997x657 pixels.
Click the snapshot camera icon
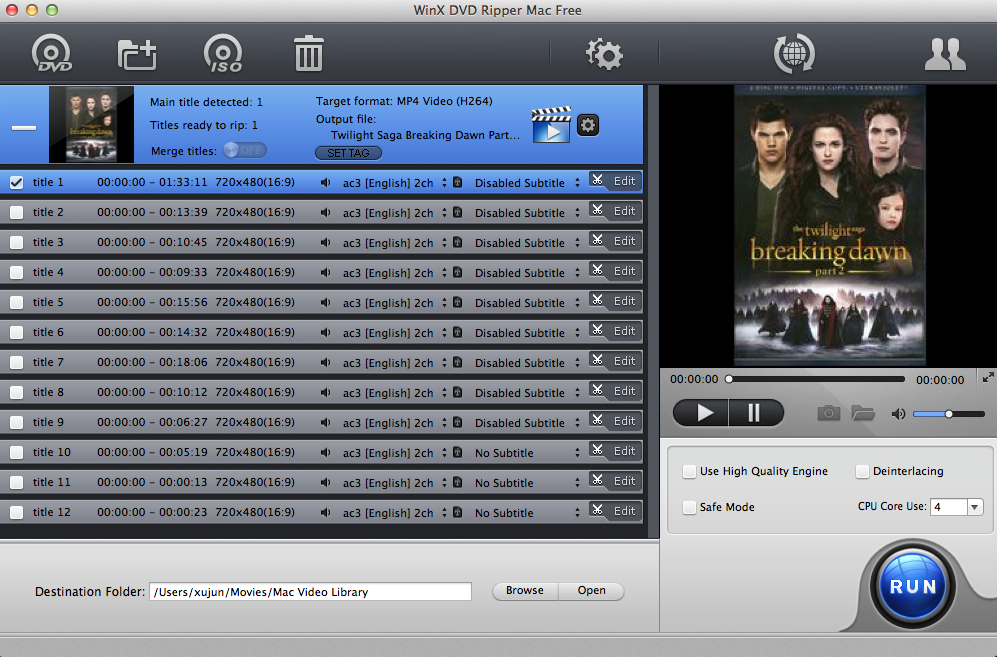(x=828, y=413)
